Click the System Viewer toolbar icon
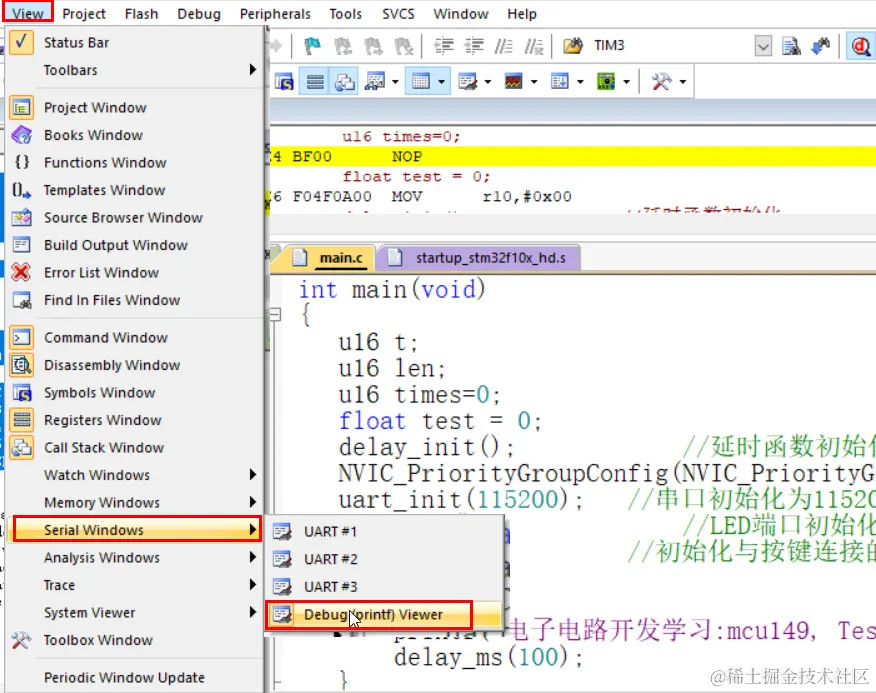The height and width of the screenshot is (693, 876). tap(606, 82)
